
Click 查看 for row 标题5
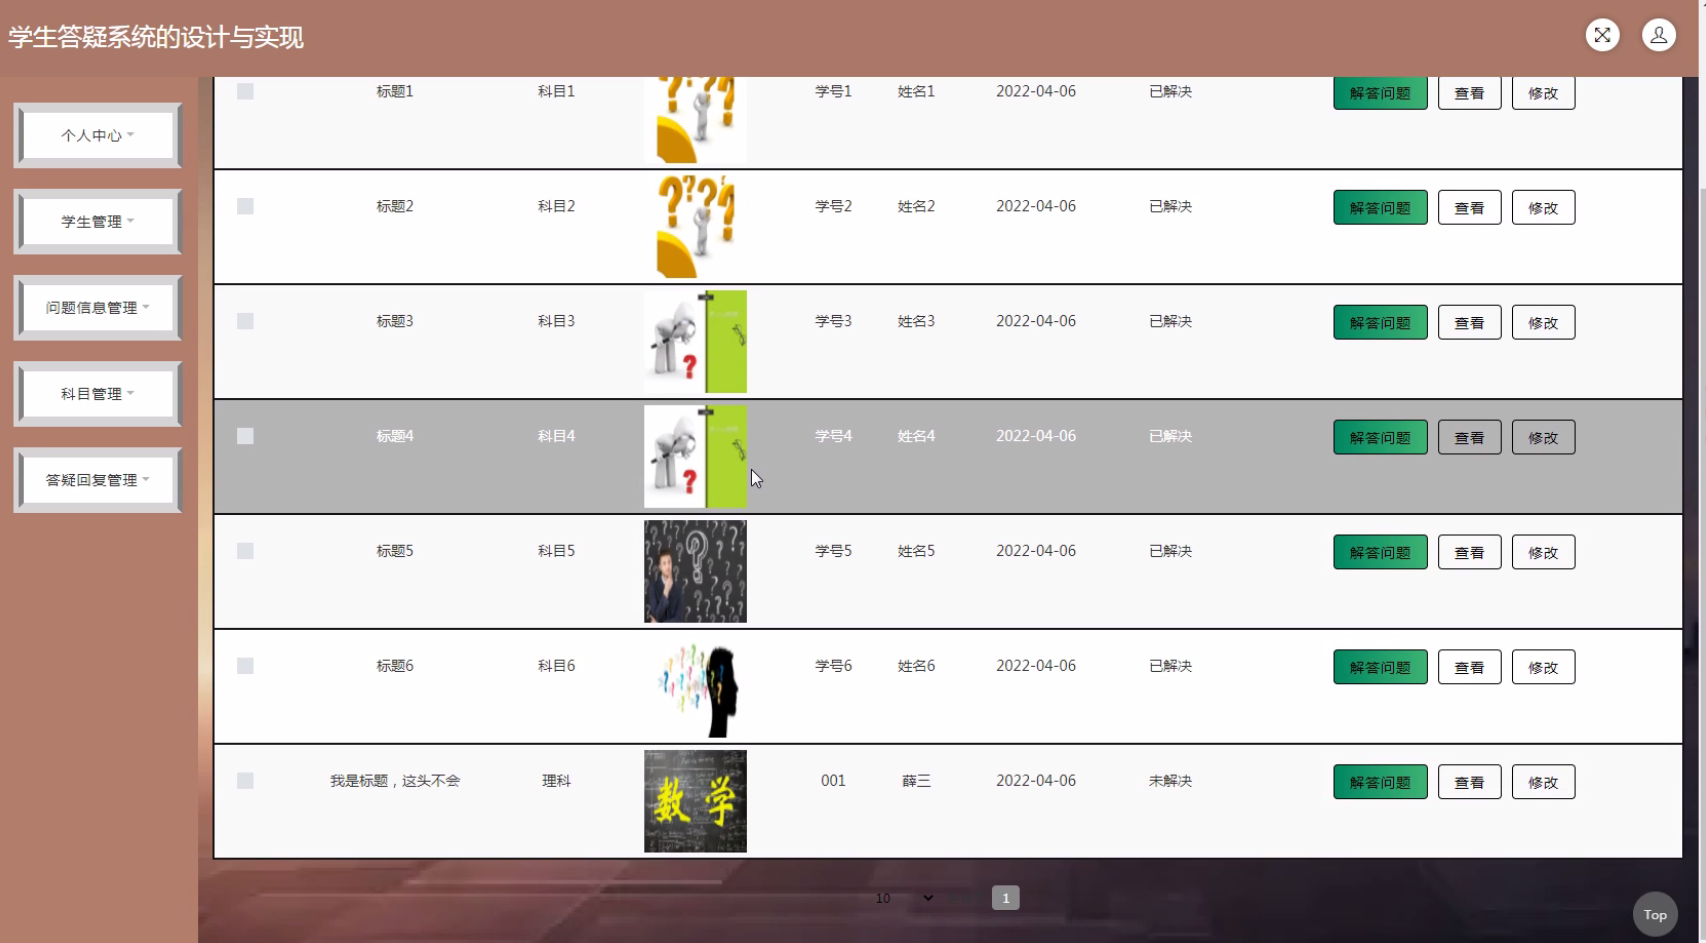tap(1469, 552)
